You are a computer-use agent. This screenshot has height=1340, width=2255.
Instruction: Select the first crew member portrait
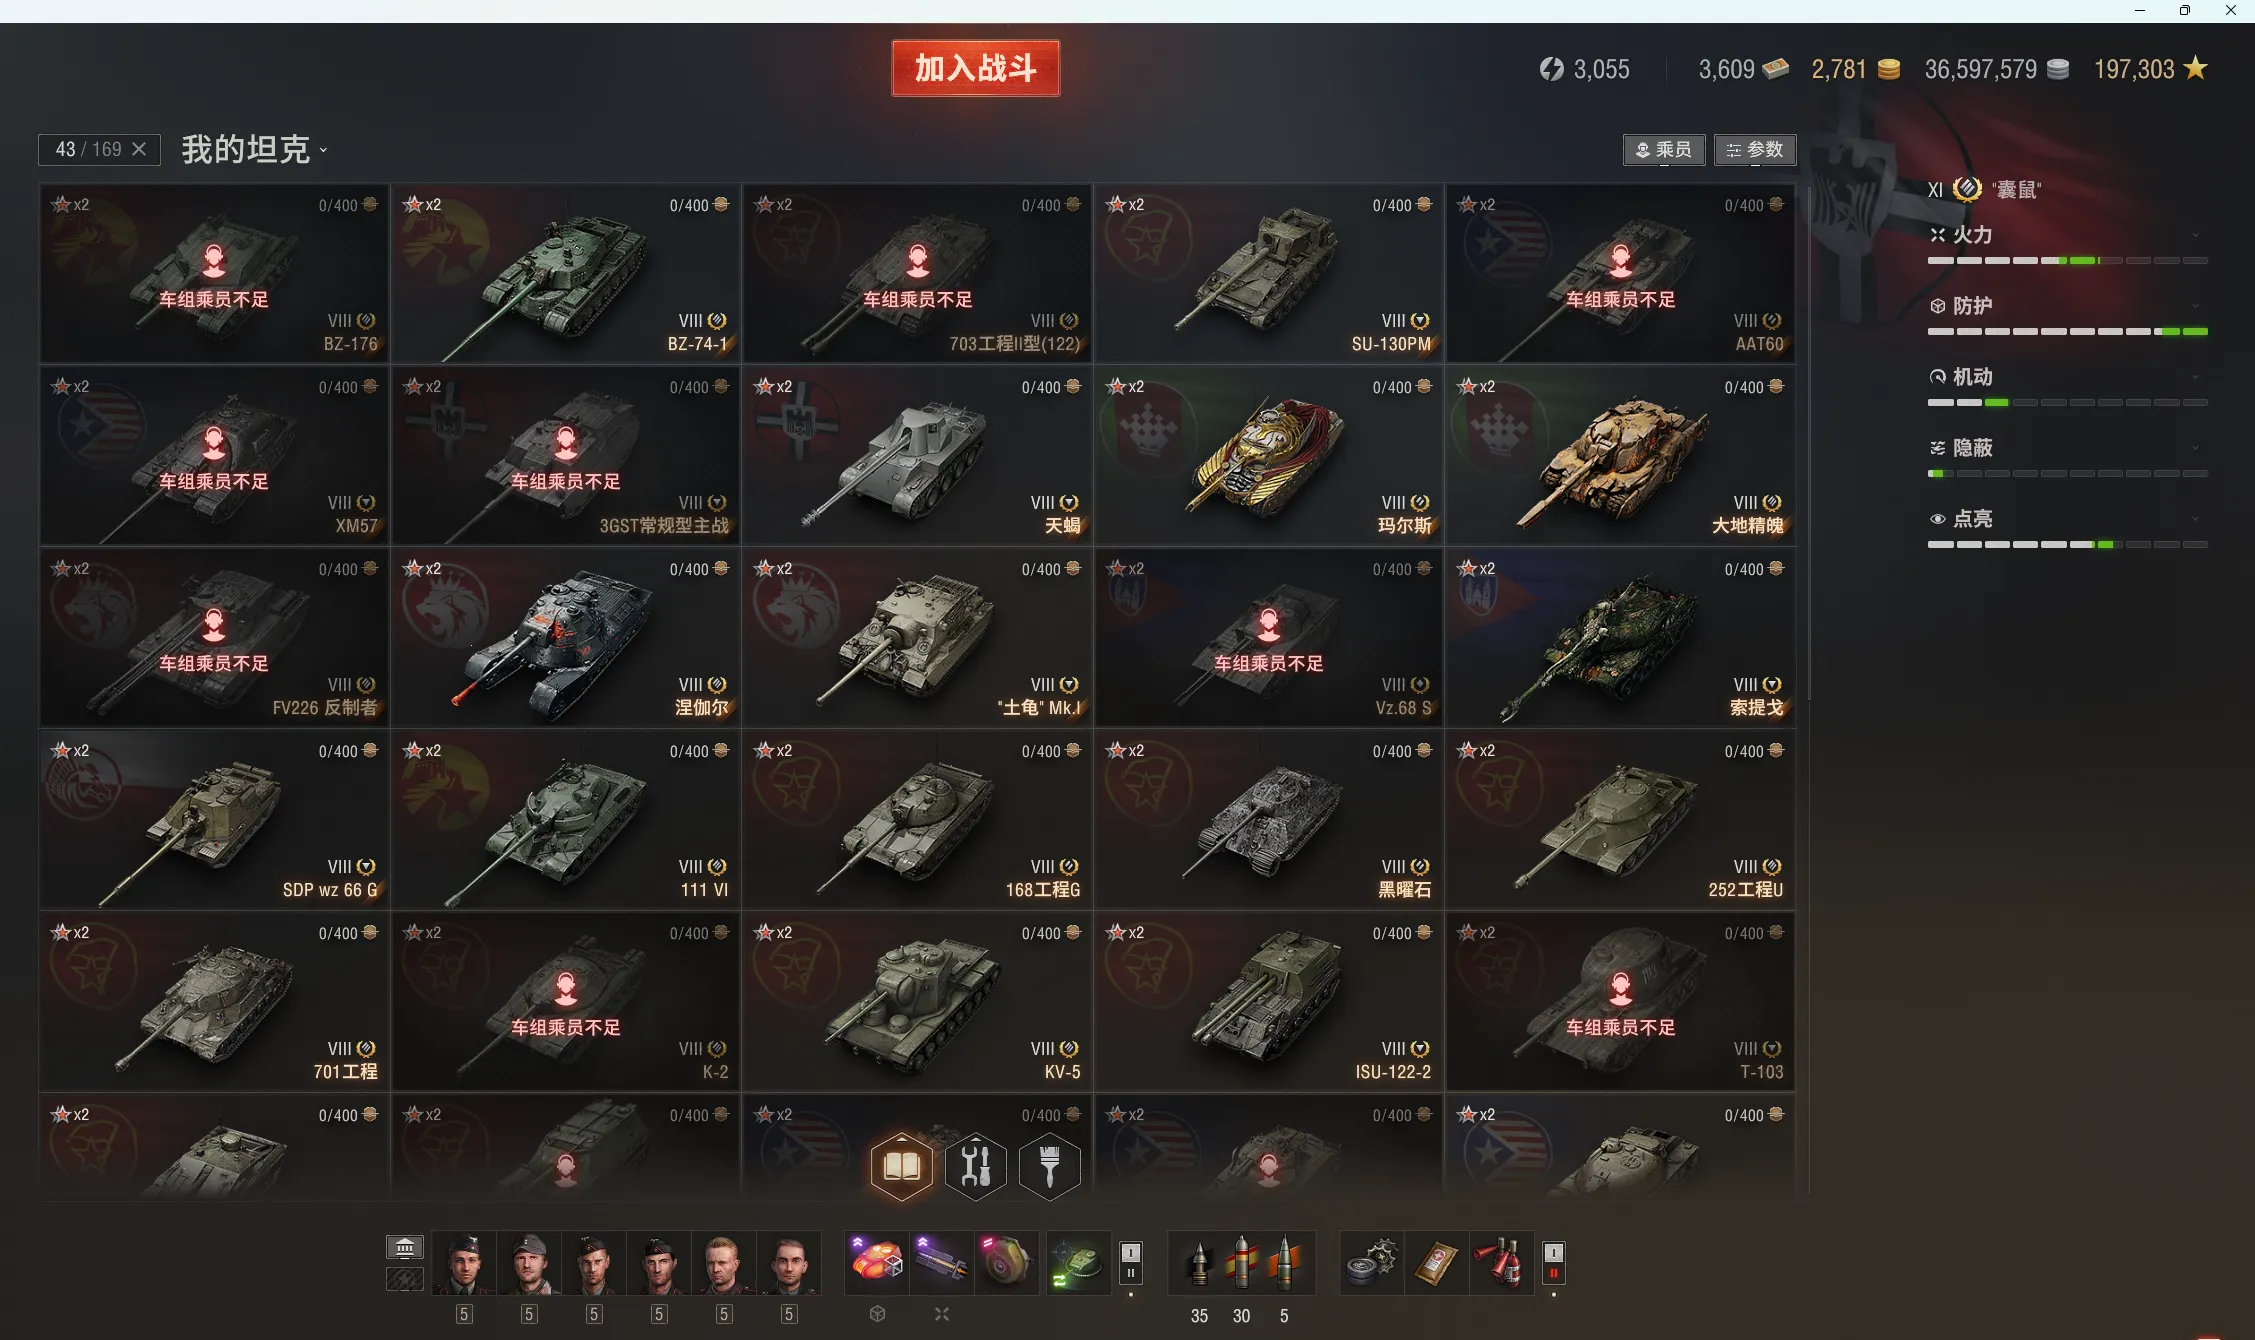click(x=464, y=1264)
